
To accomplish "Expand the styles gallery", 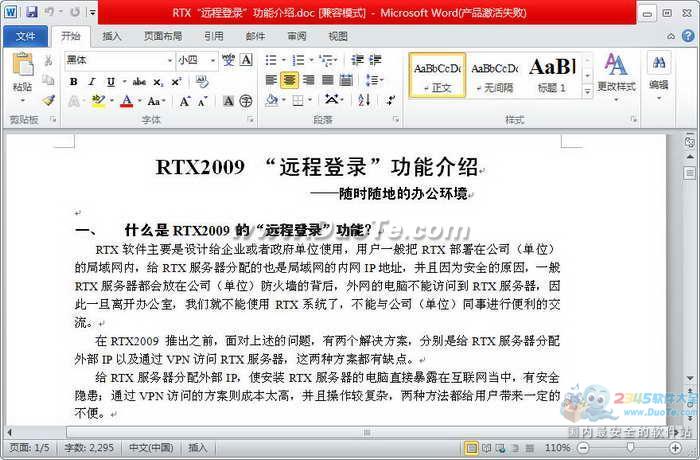I will click(588, 92).
